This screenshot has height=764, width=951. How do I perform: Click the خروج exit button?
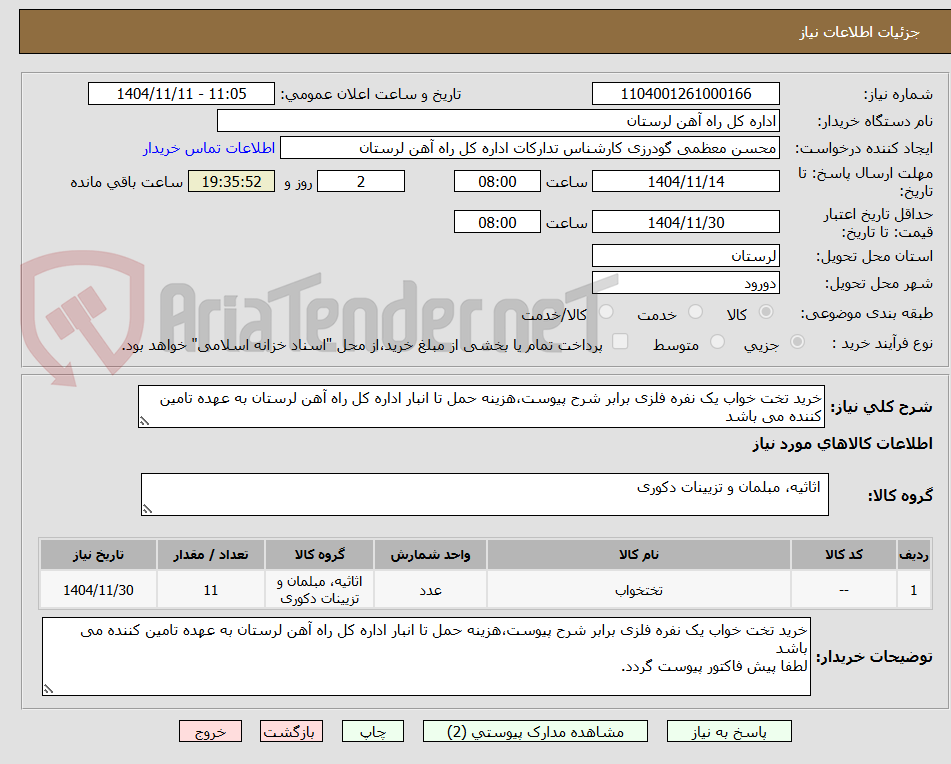pos(210,731)
